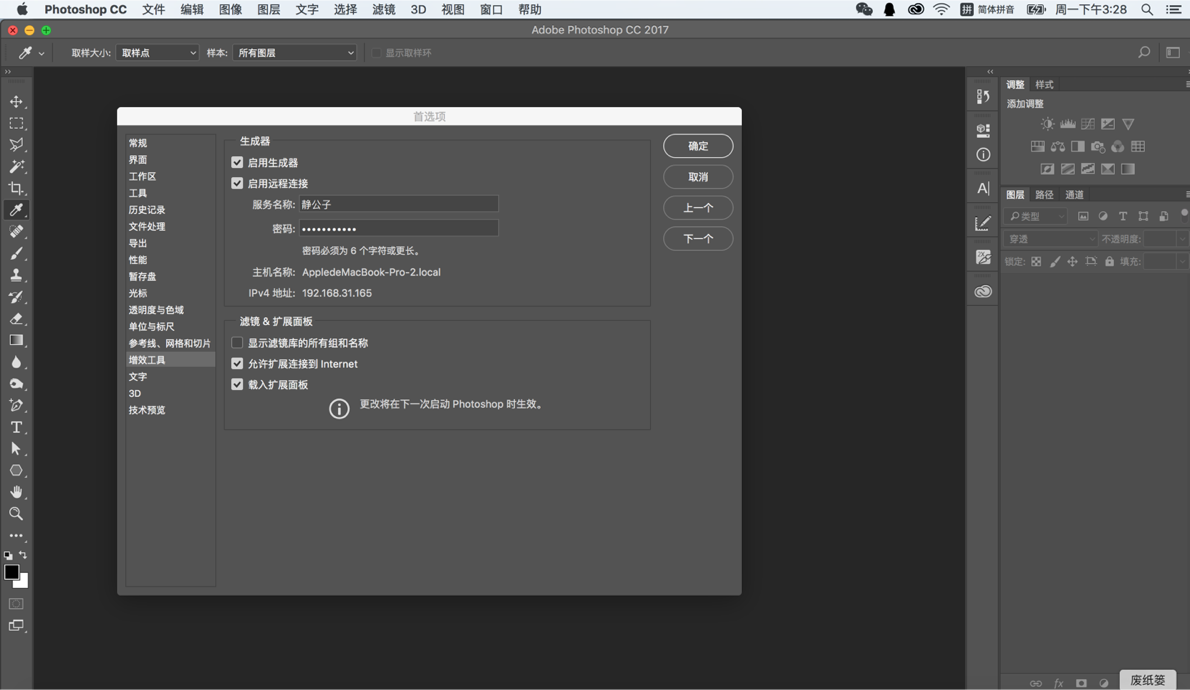Viewport: 1190px width, 690px height.
Task: Change screen mode icon
Action: 16,625
